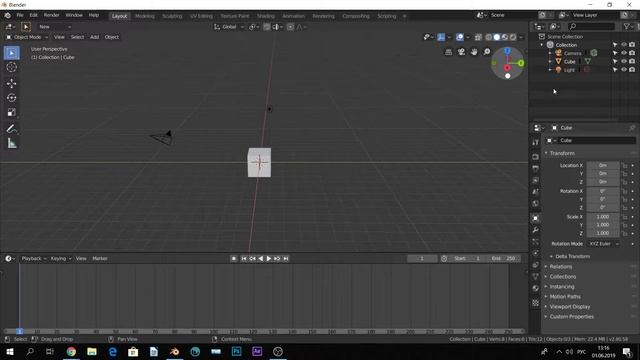The height and width of the screenshot is (360, 640).
Task: Open the Windows Start menu
Action: [x=9, y=351]
